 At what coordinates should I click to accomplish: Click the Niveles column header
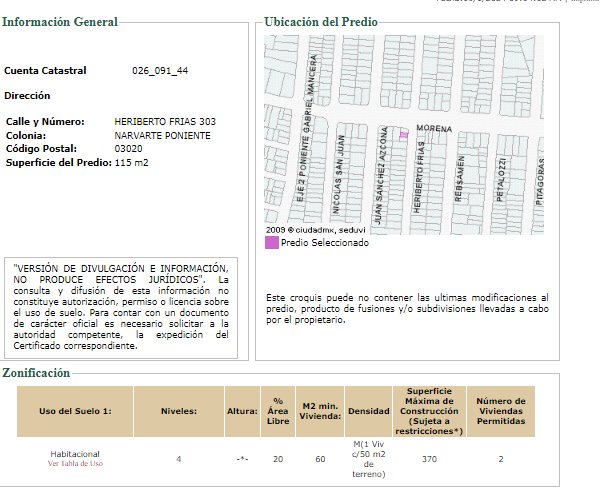pos(179,411)
